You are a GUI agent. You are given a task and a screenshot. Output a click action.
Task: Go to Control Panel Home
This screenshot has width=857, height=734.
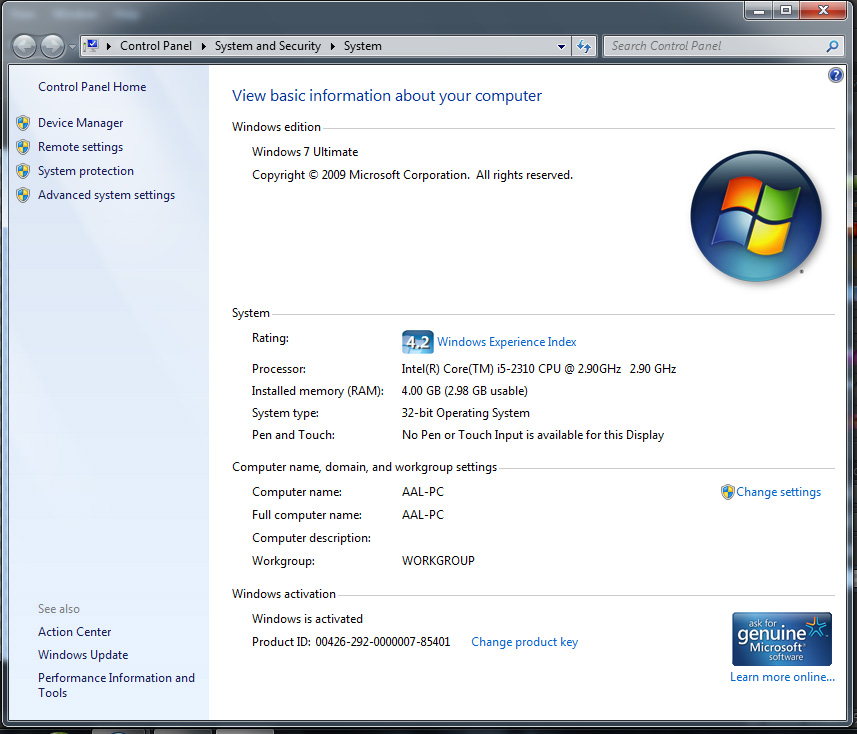92,87
